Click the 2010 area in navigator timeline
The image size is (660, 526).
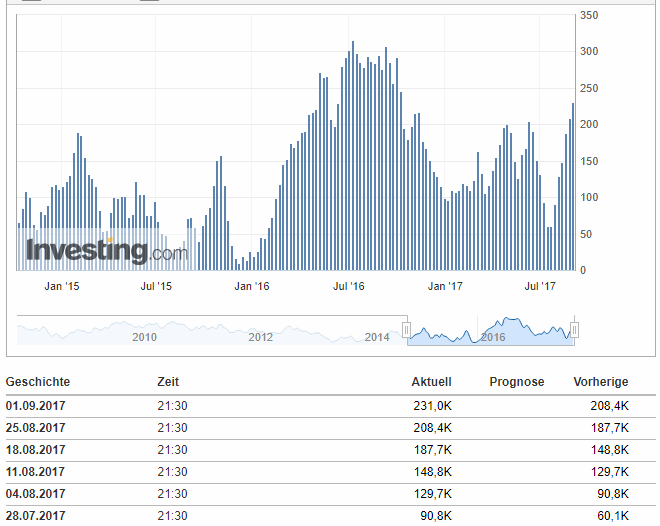[x=145, y=337]
